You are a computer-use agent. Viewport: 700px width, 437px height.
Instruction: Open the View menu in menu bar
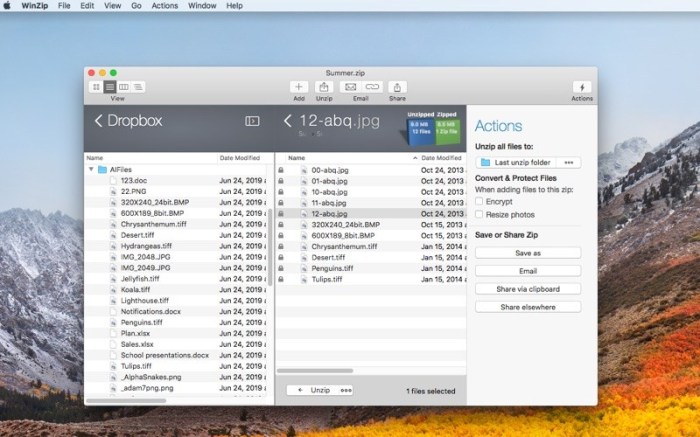point(109,6)
